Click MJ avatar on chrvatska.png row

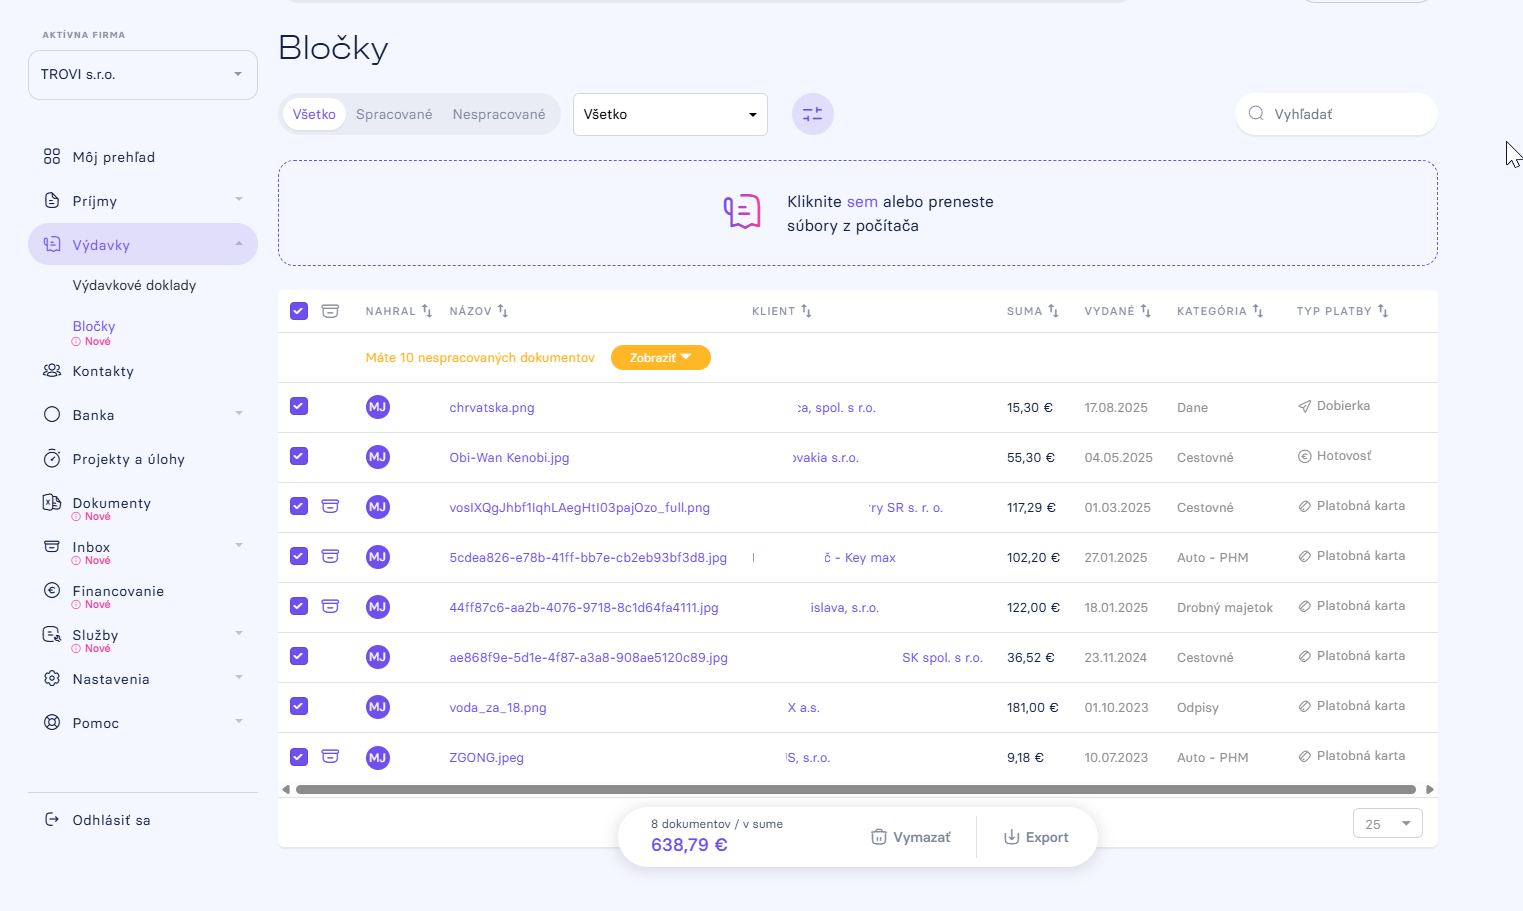click(377, 407)
